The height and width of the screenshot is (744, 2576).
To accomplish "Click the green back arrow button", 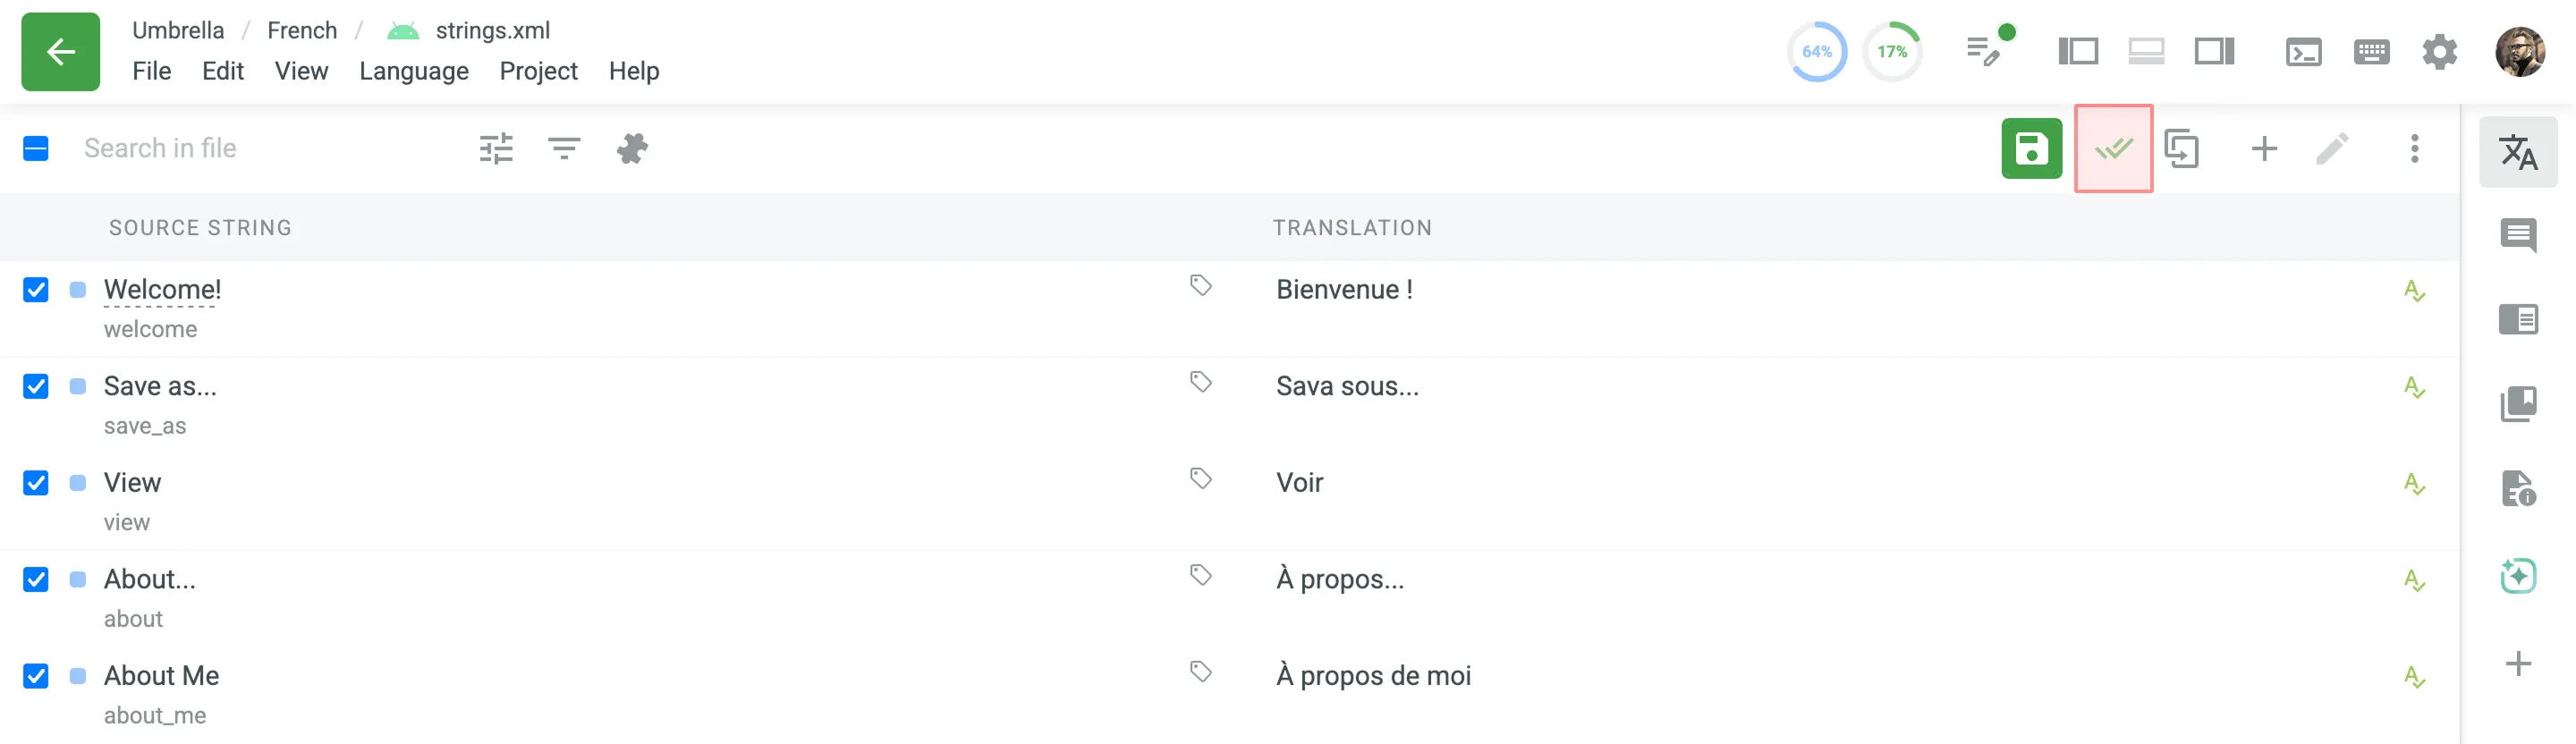I will [x=60, y=52].
